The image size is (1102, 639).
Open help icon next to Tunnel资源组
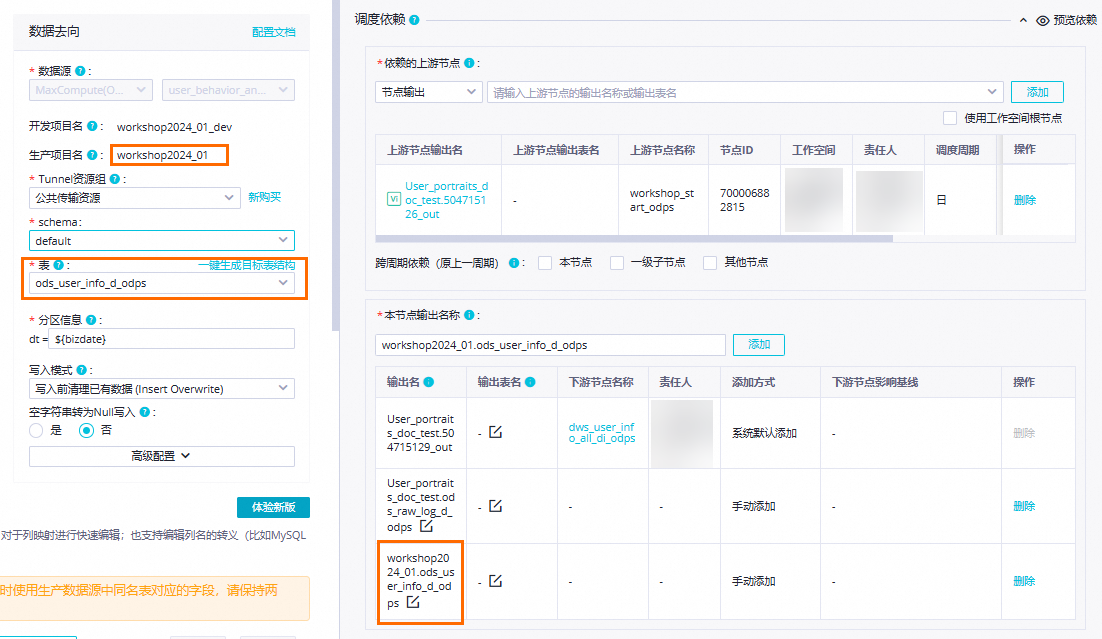(x=115, y=179)
